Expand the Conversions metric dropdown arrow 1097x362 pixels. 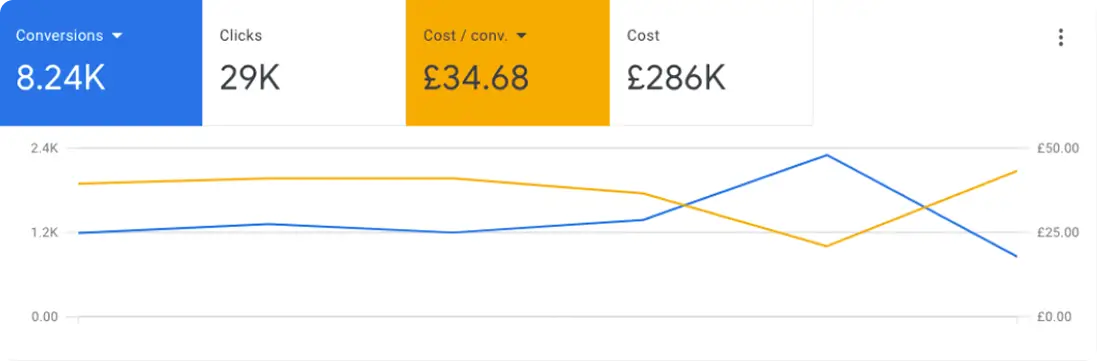117,36
